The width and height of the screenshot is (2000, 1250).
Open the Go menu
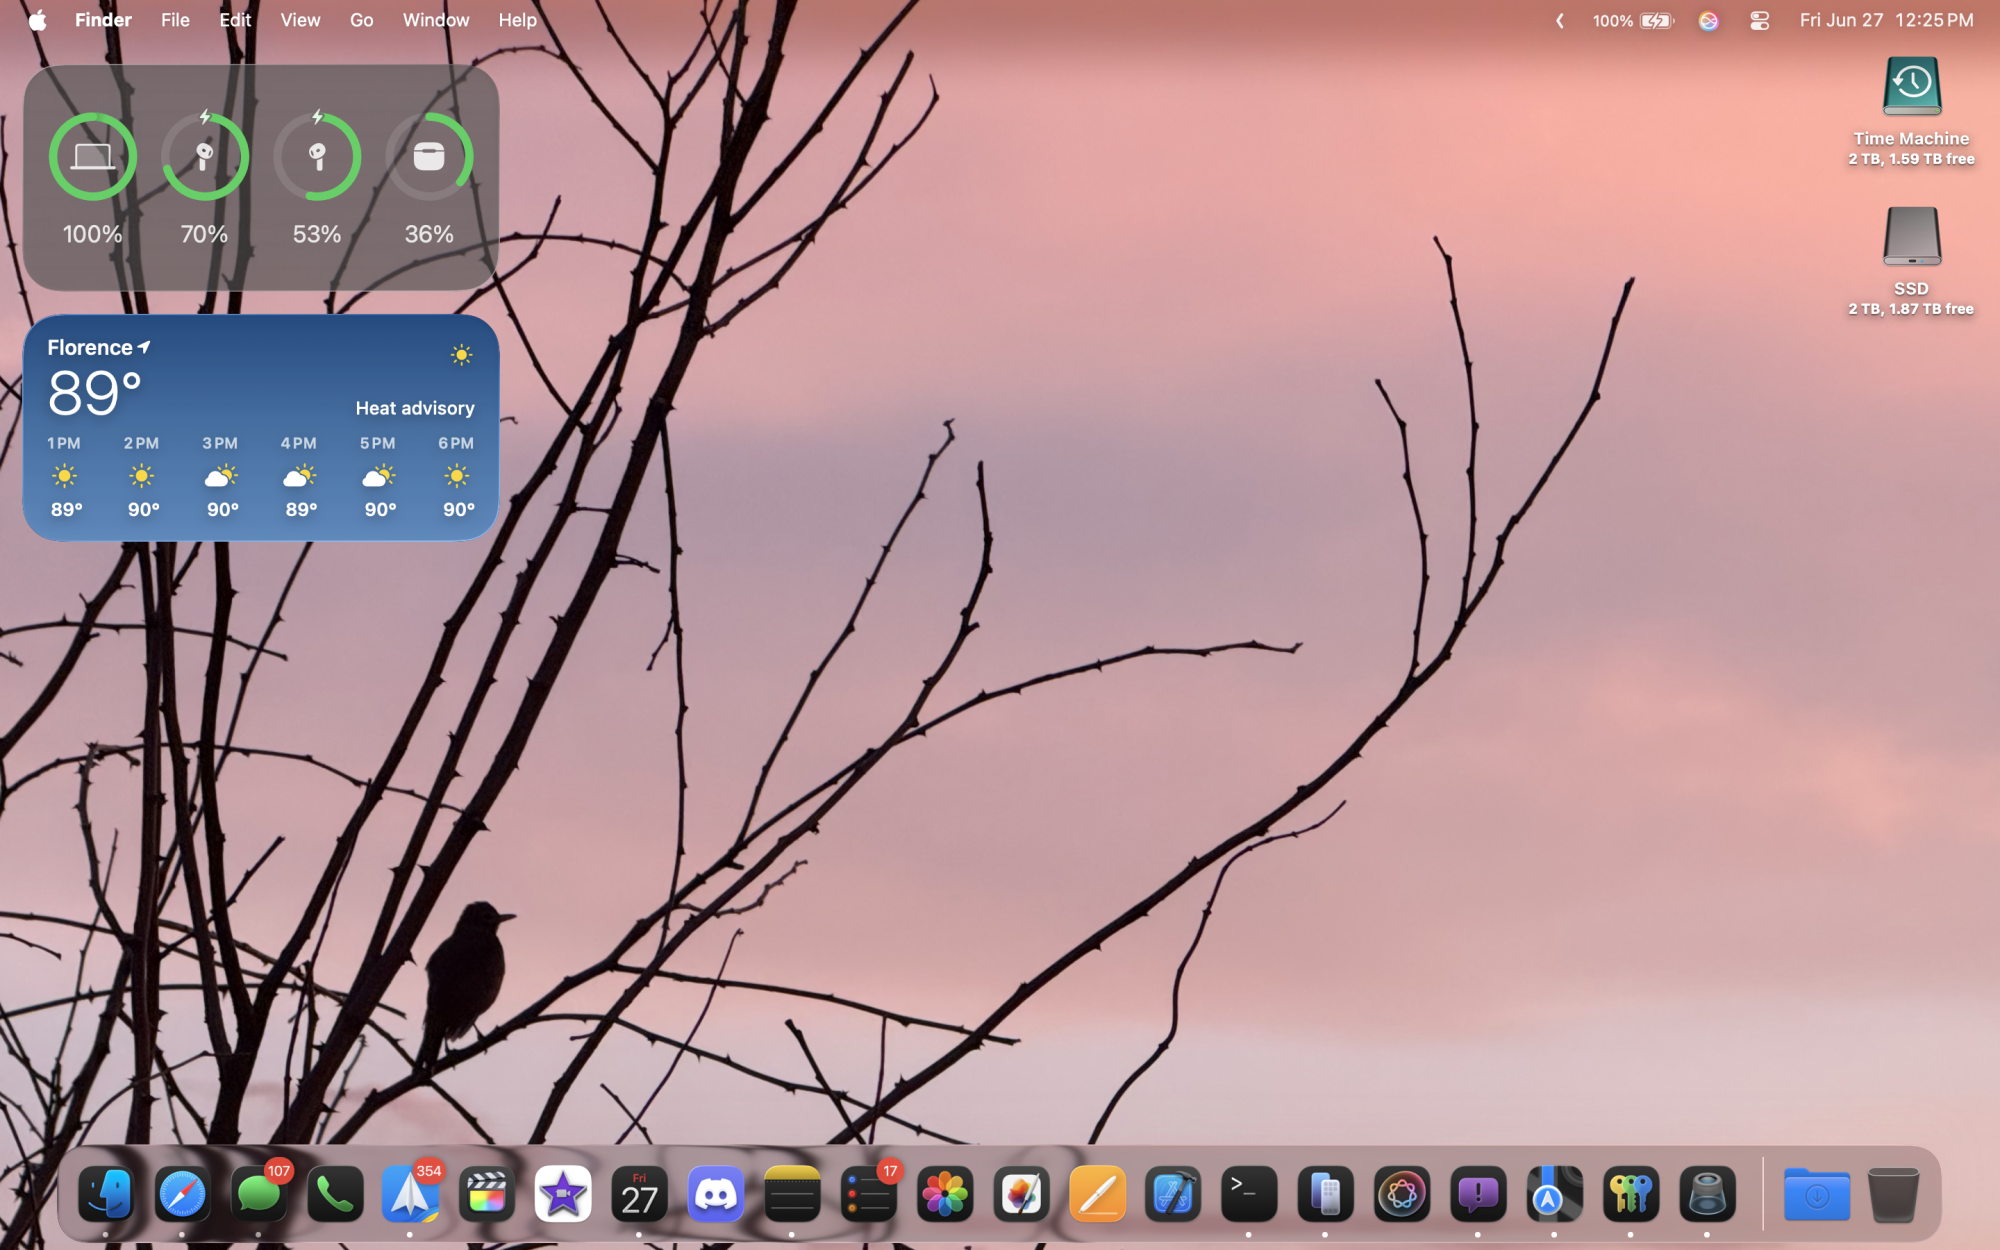point(361,20)
